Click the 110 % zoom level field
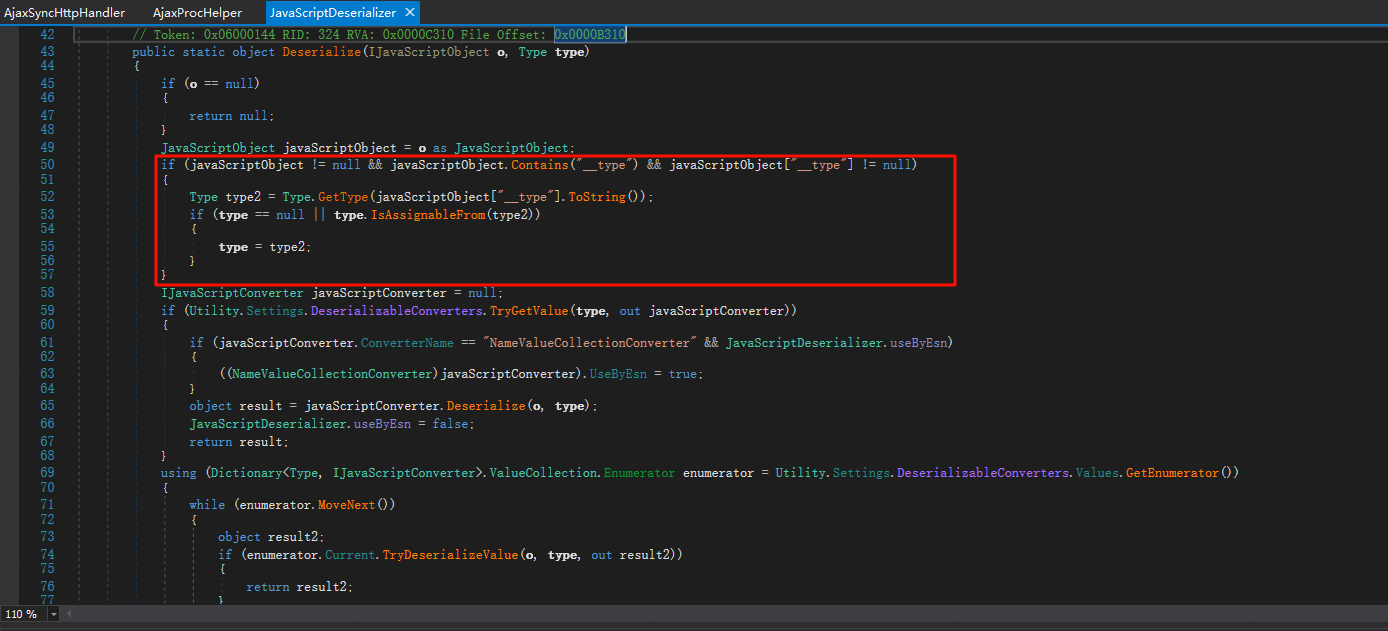Image resolution: width=1388 pixels, height=631 pixels. (x=22, y=614)
